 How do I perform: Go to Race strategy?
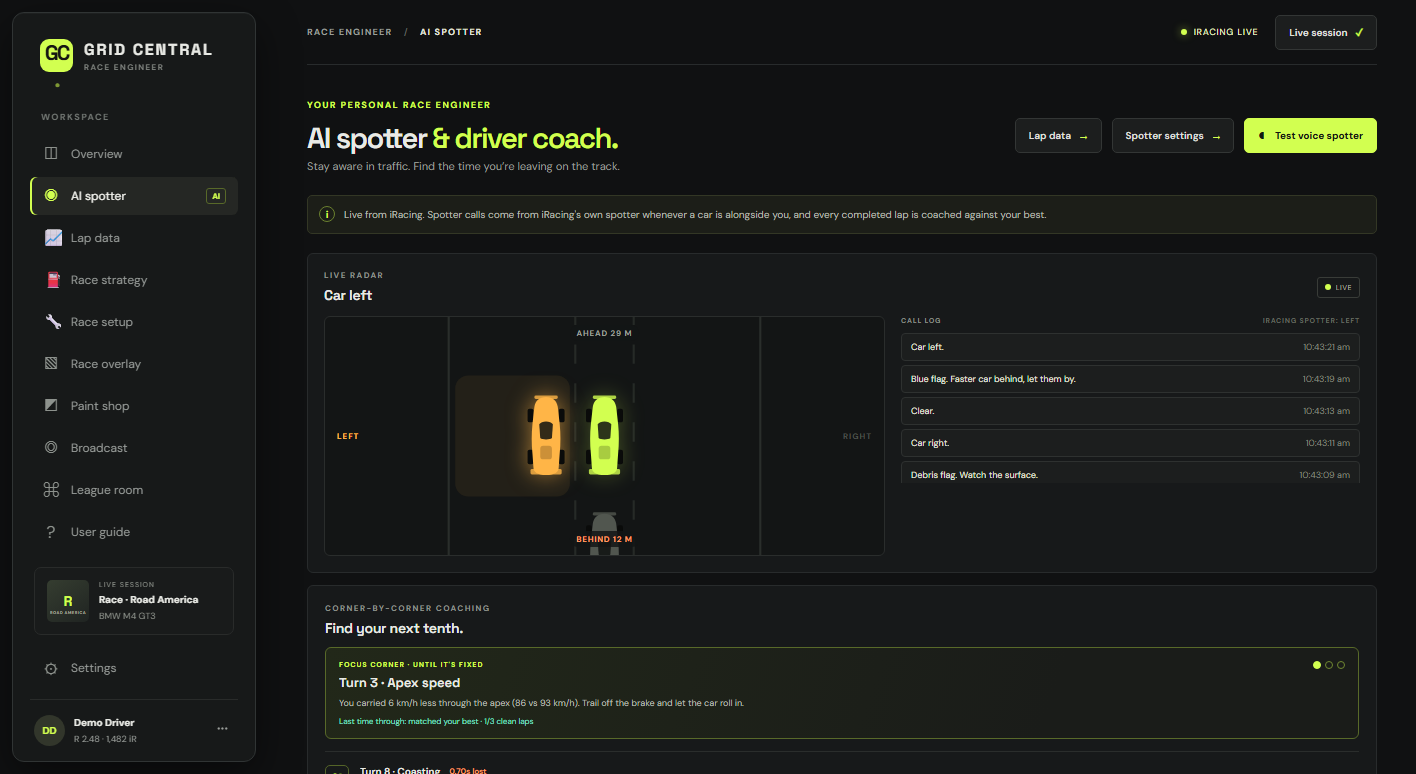click(134, 280)
